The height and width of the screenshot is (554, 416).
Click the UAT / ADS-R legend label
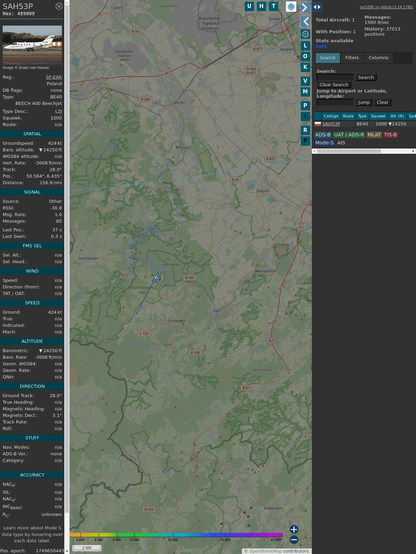pyautogui.click(x=349, y=135)
